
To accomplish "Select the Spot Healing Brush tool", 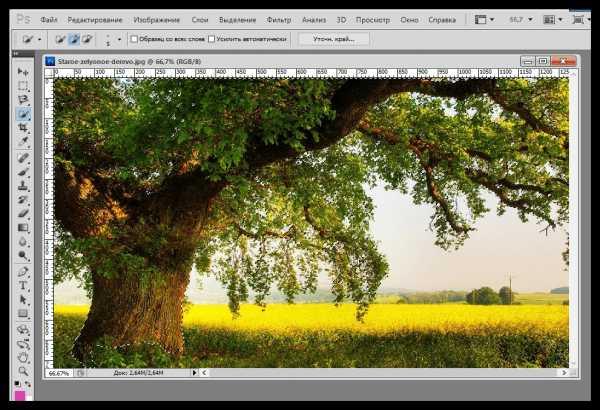I will [23, 157].
